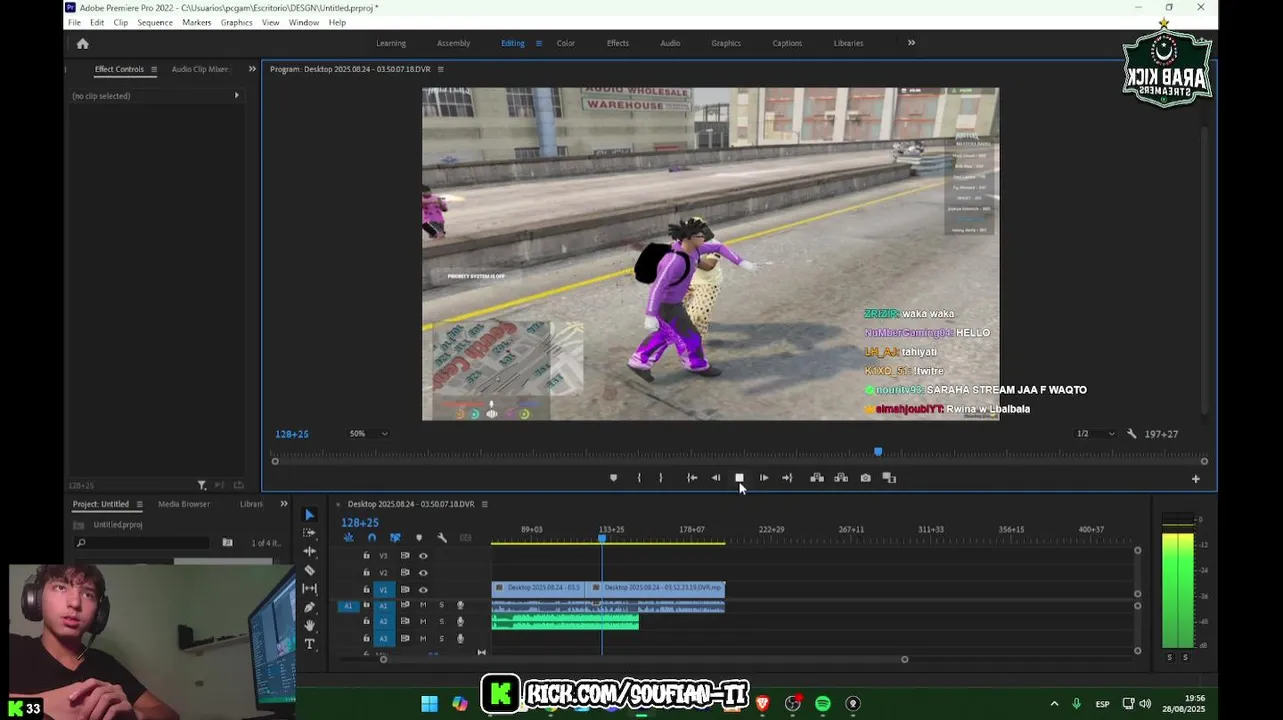Click the Extract button

[841, 478]
